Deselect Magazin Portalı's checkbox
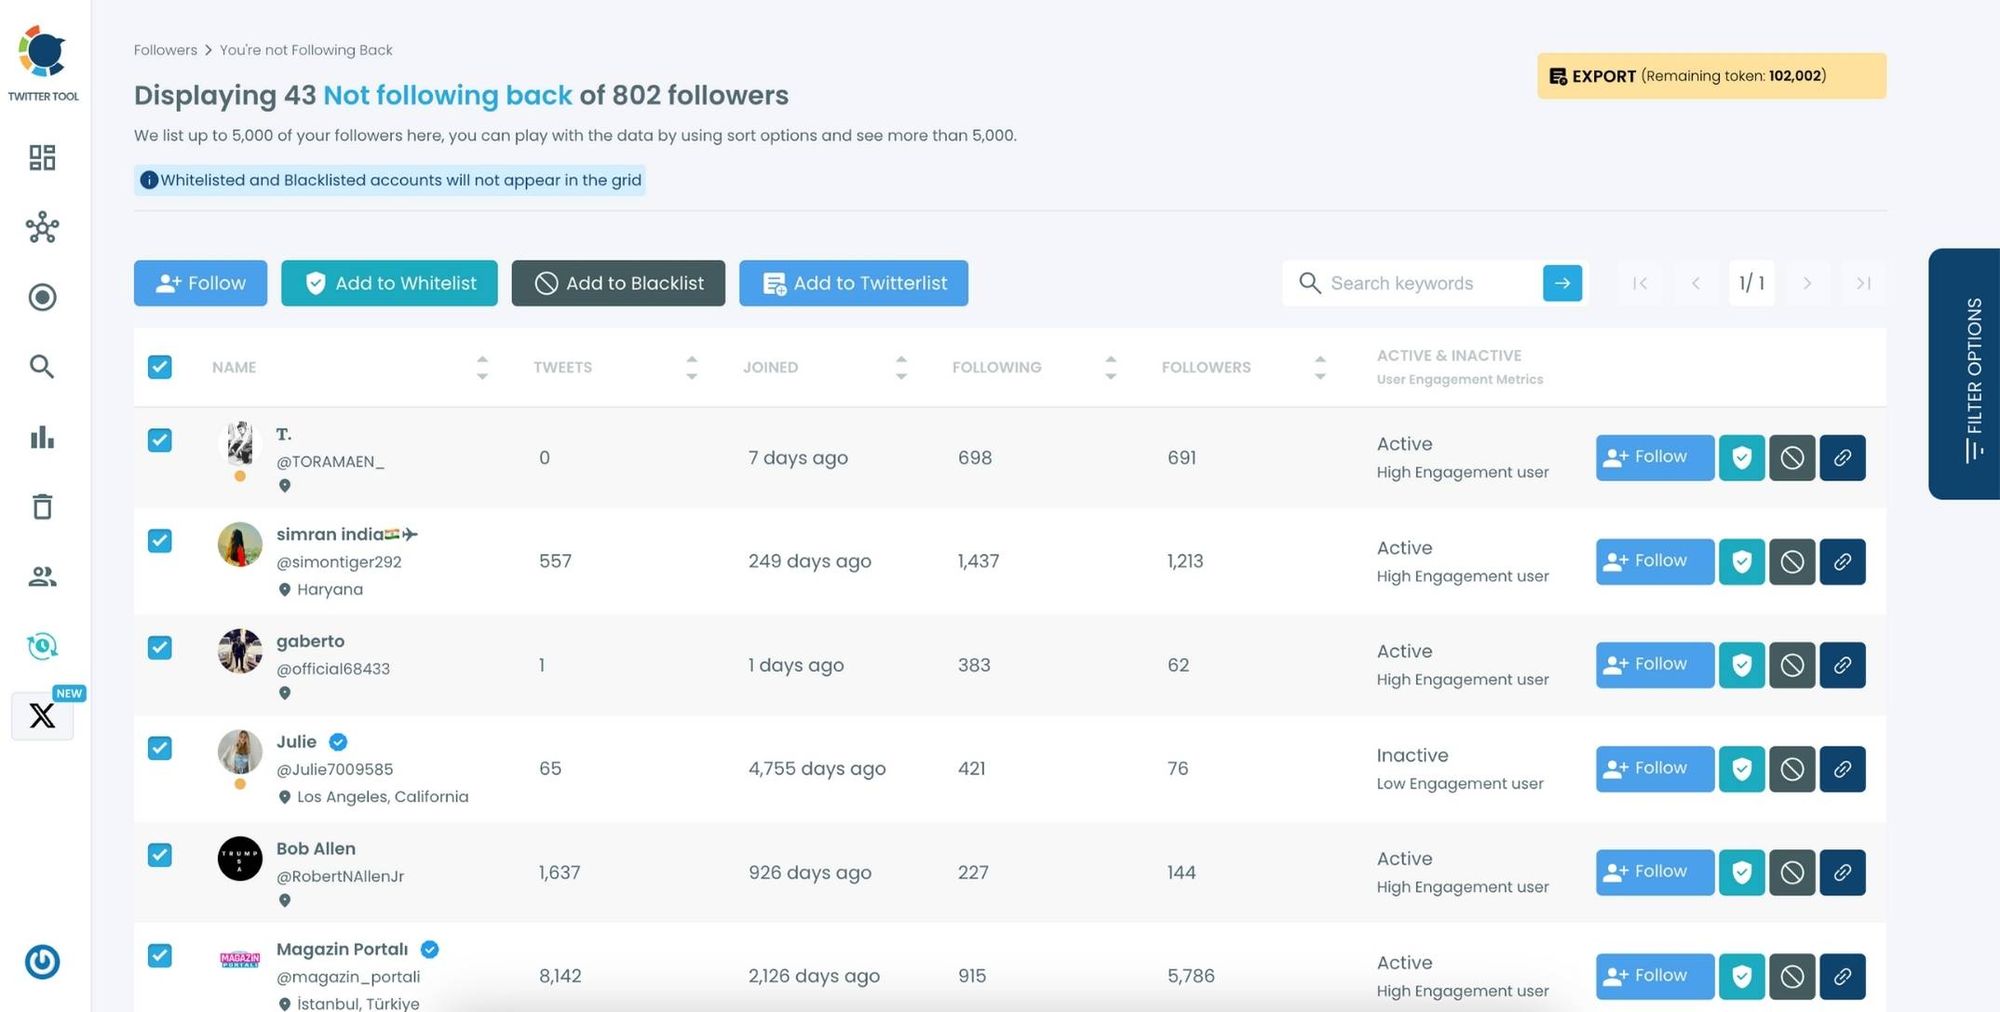The width and height of the screenshot is (2000, 1012). pyautogui.click(x=160, y=956)
